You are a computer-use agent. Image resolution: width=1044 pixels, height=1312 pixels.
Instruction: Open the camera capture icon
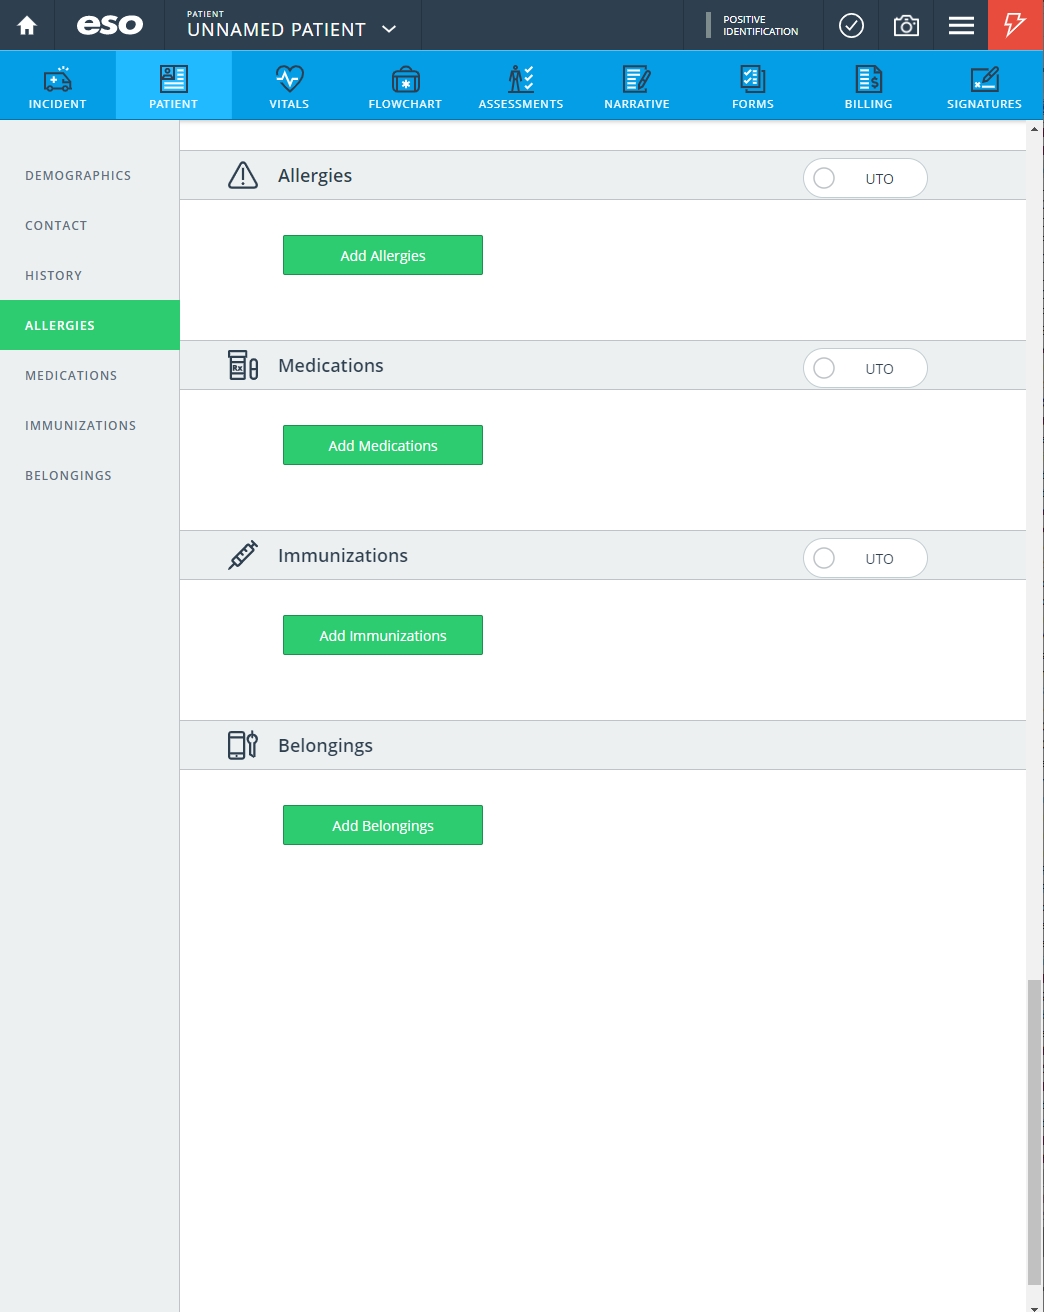[906, 25]
